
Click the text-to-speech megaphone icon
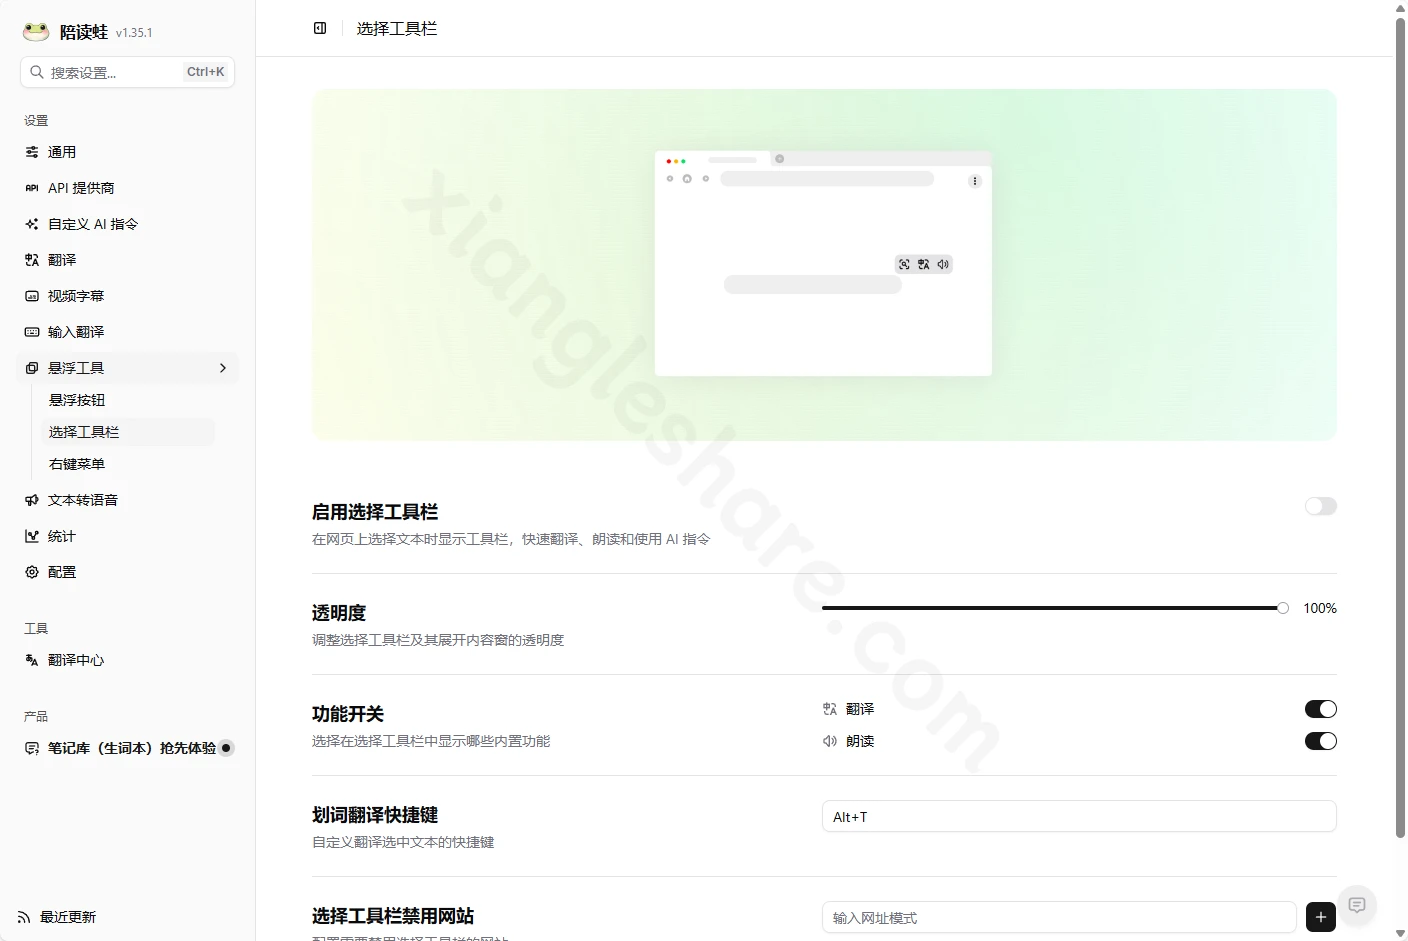32,500
